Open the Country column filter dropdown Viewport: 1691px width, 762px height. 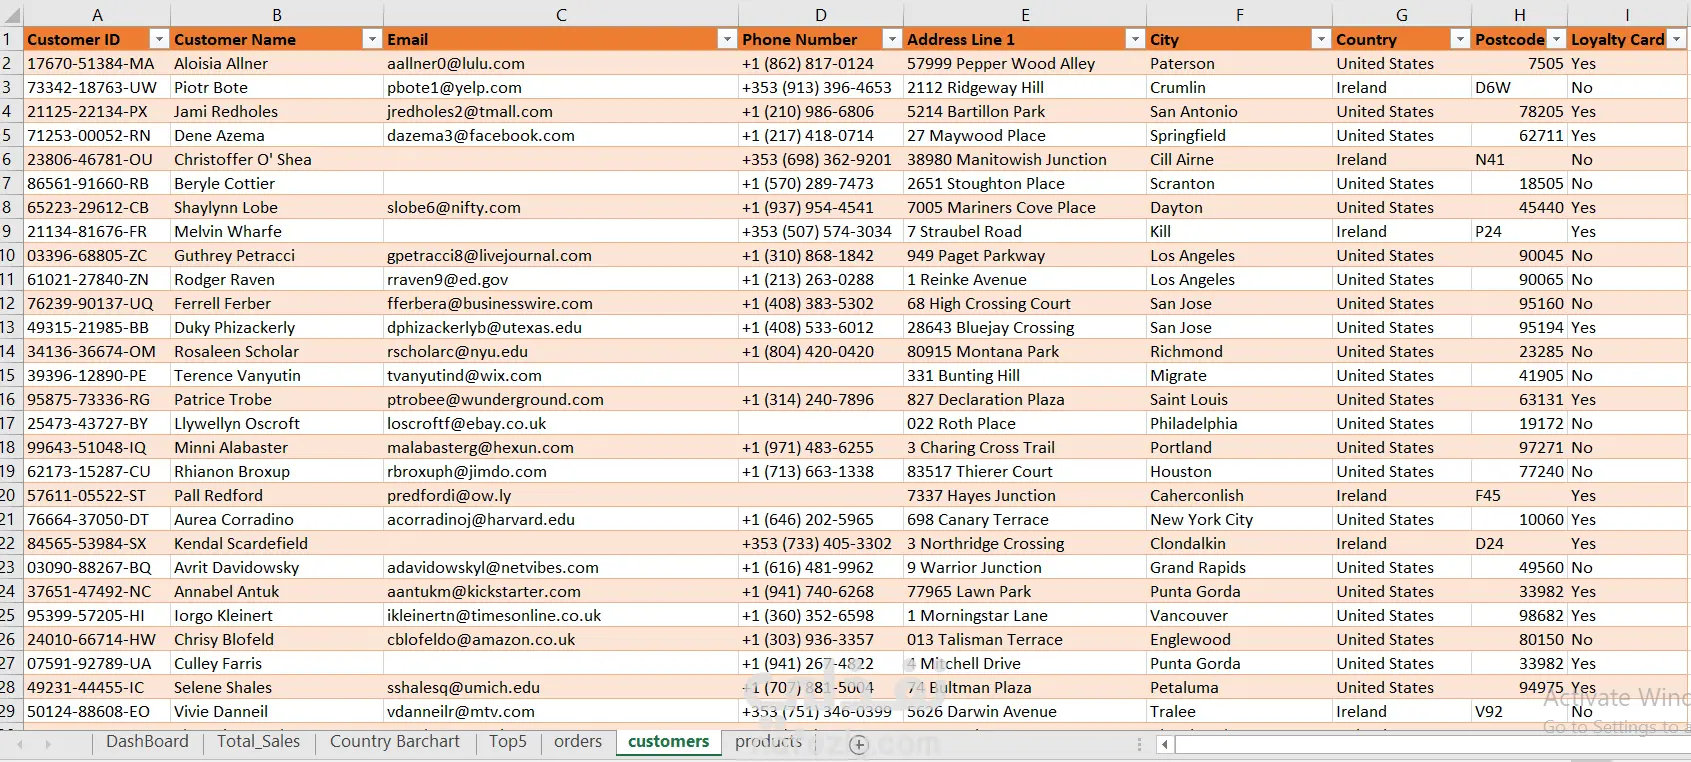click(1460, 39)
